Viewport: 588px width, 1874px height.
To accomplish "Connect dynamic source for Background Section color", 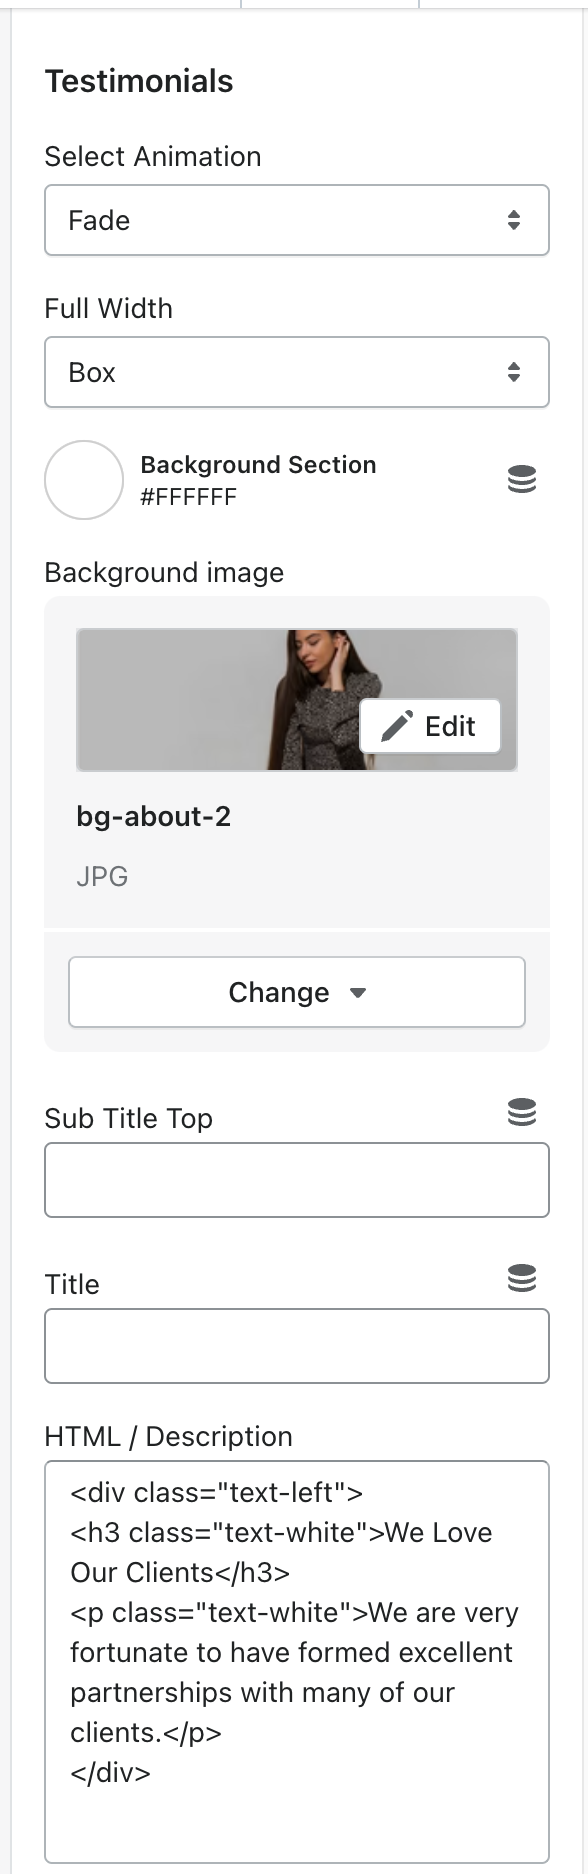I will coord(522,480).
